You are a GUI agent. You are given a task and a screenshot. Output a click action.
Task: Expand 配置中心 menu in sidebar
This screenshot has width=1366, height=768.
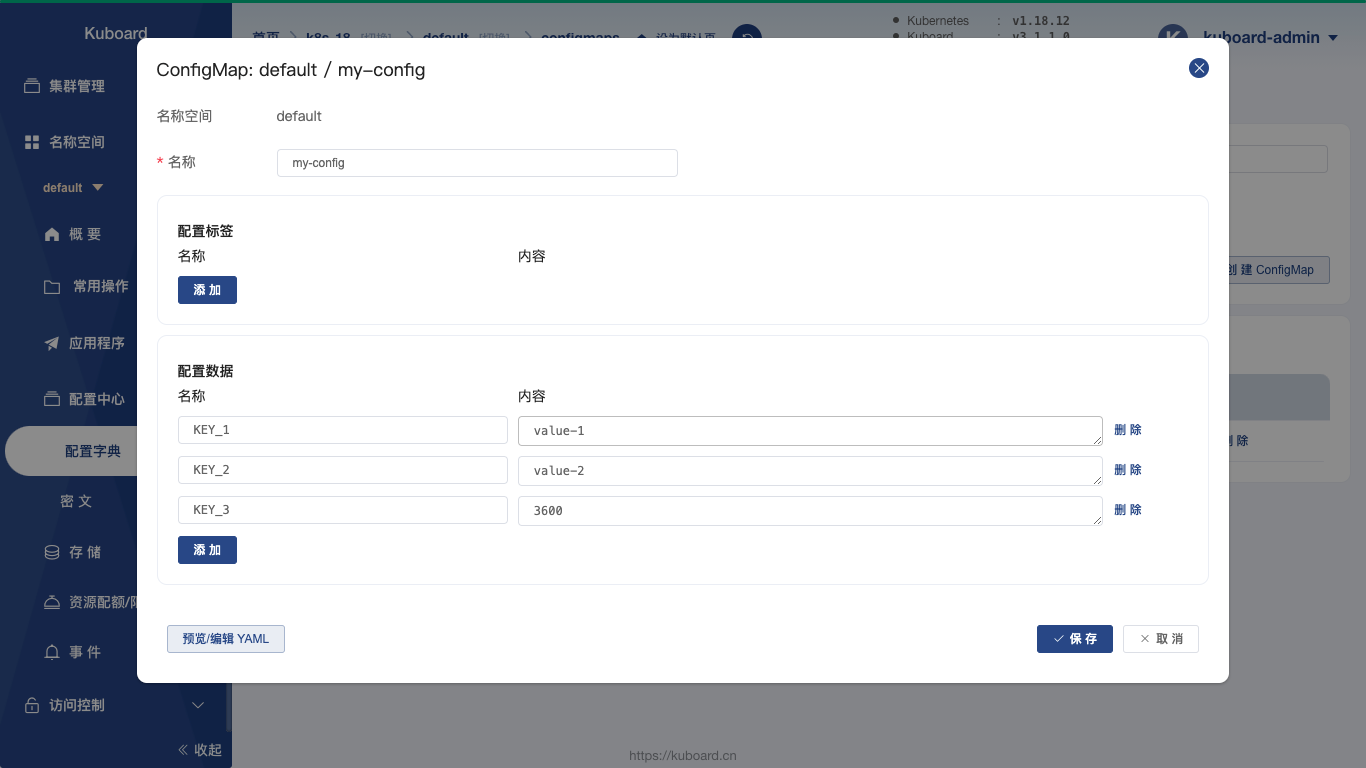(97, 399)
